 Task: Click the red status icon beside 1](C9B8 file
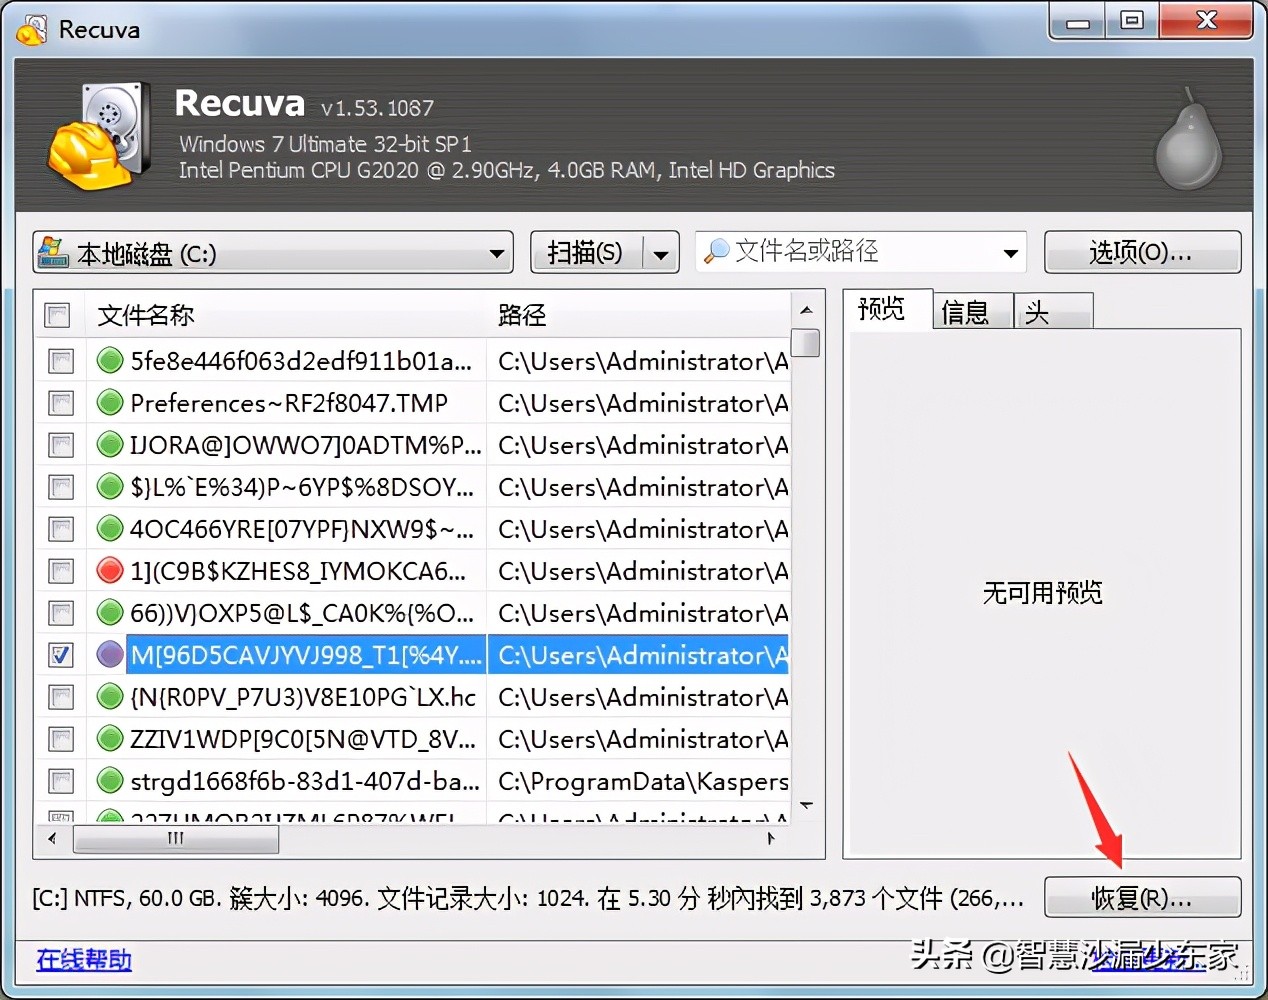point(110,571)
